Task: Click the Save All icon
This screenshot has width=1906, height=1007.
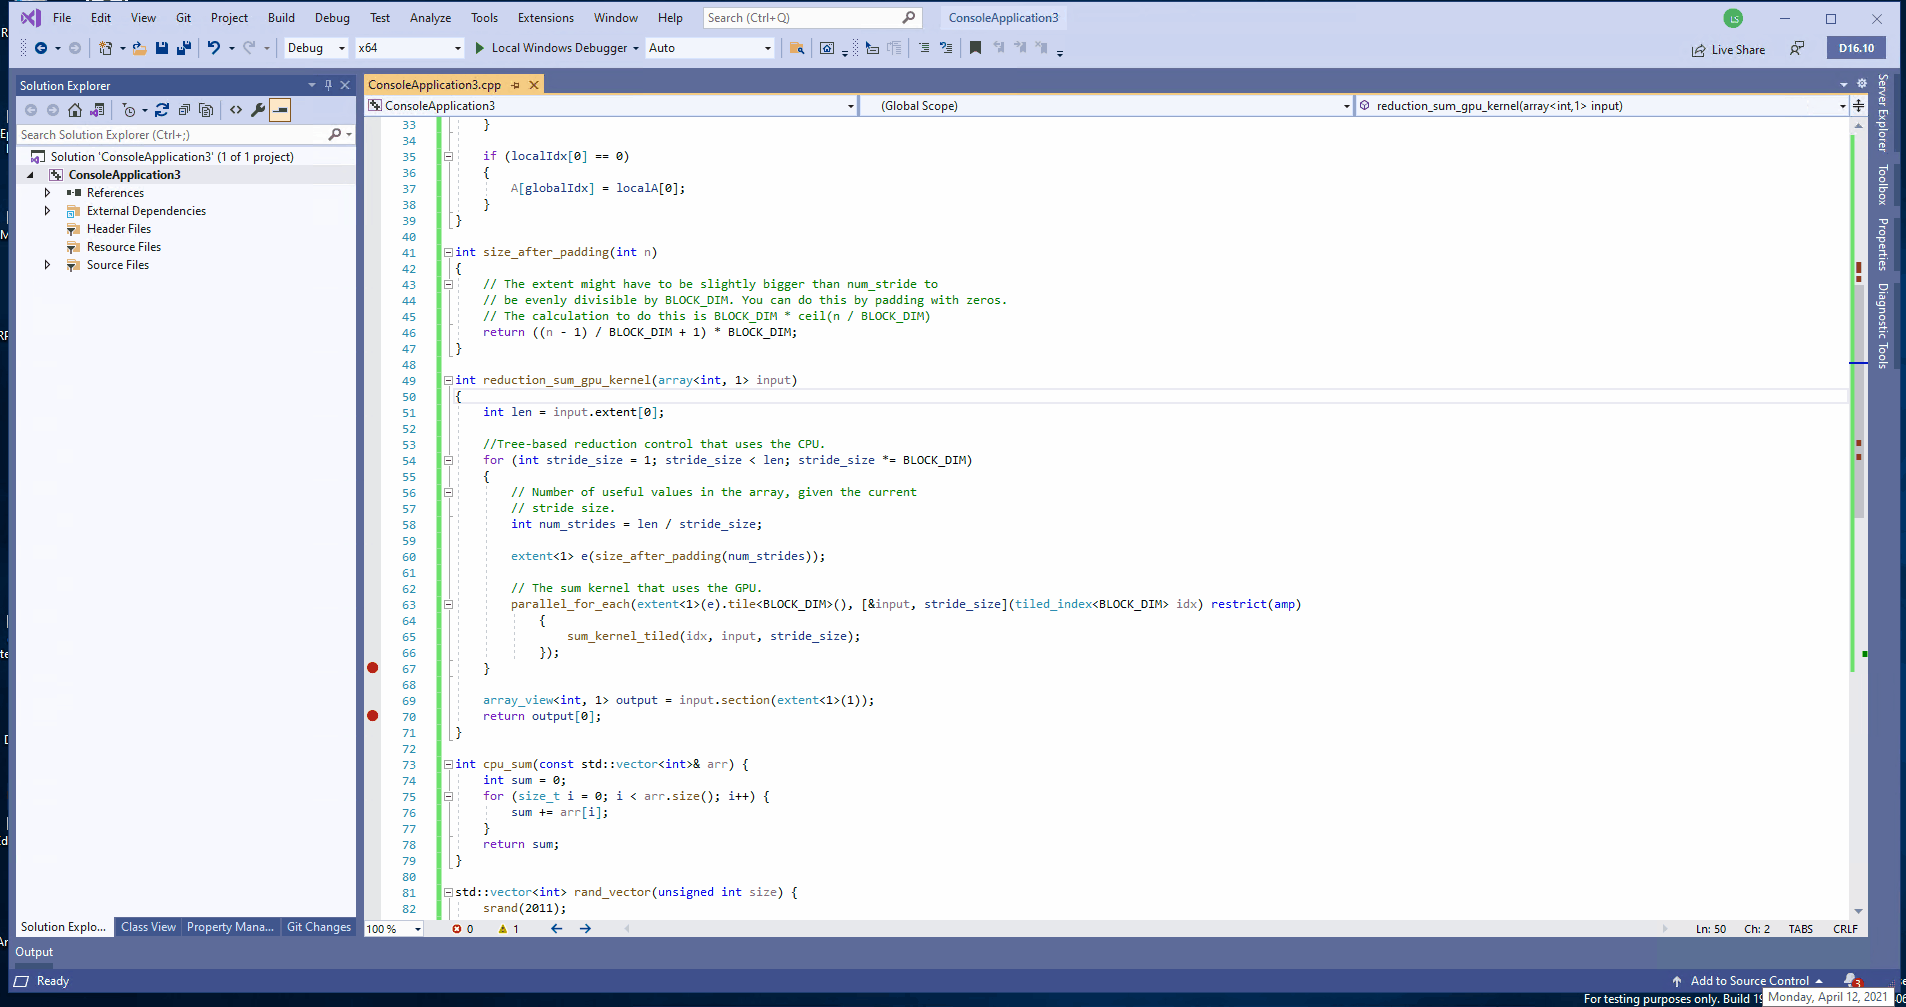Action: point(183,47)
